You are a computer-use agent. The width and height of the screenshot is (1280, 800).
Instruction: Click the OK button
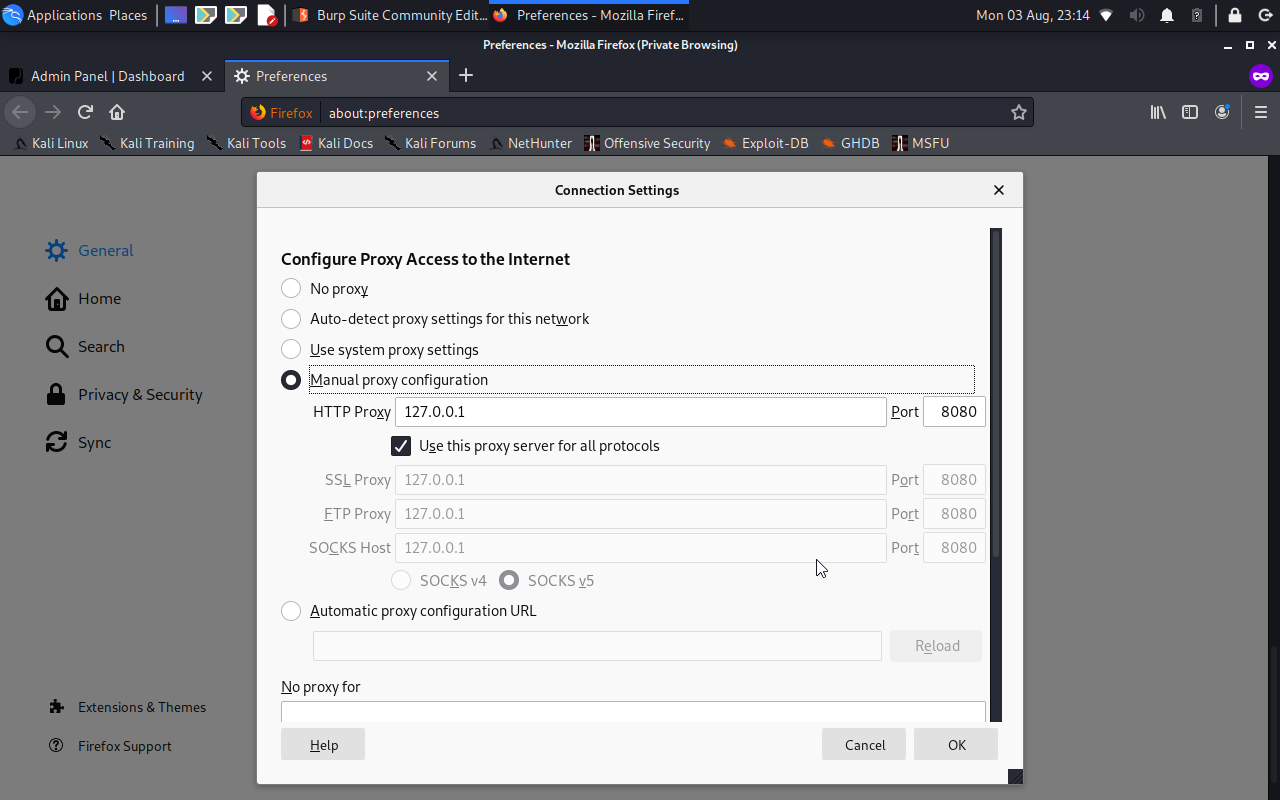955,744
